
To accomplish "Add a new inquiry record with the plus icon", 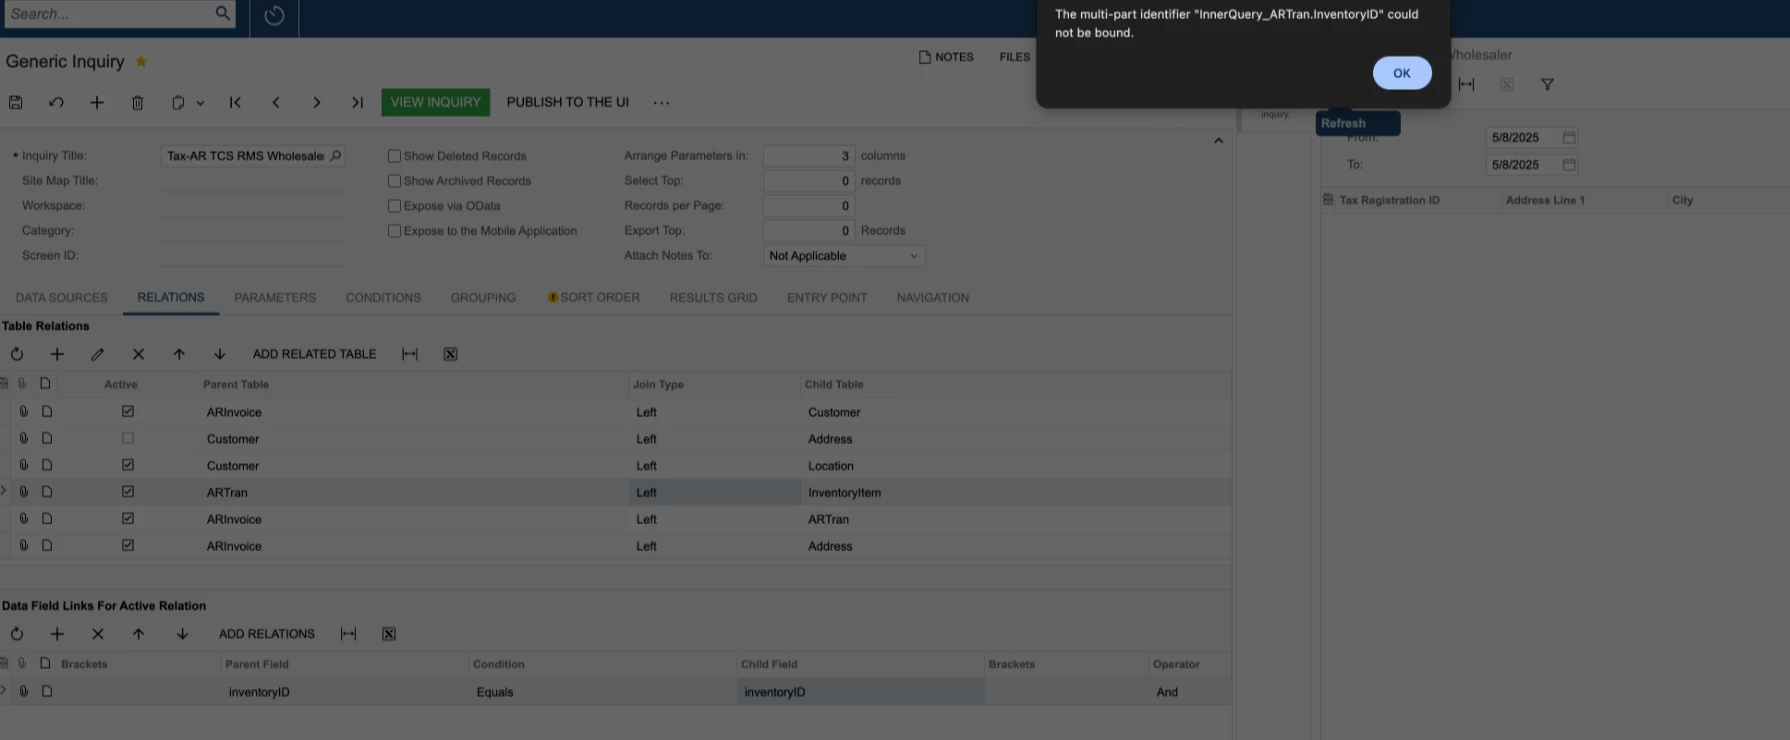I will tap(97, 102).
